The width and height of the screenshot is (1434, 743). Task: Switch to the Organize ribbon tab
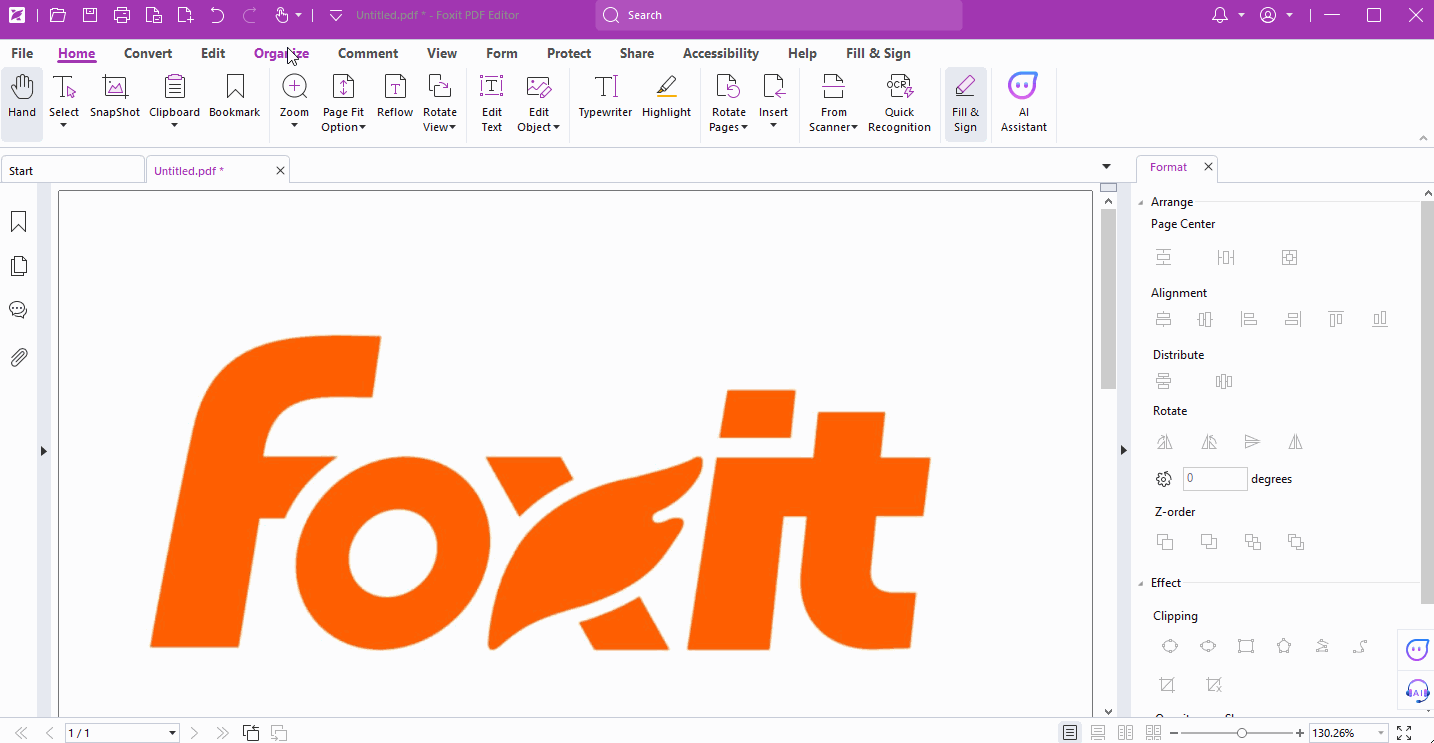pyautogui.click(x=281, y=53)
